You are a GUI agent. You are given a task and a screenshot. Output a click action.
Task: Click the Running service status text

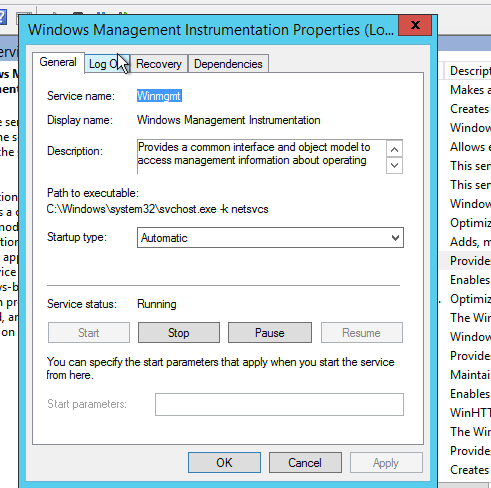click(x=157, y=304)
